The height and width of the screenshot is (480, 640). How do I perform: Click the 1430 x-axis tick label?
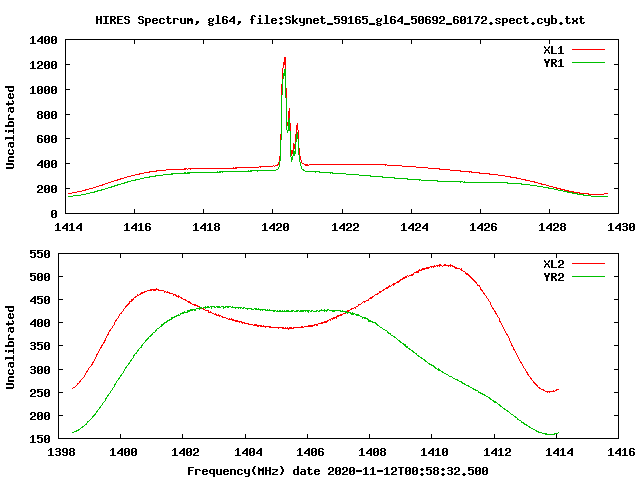point(621,227)
